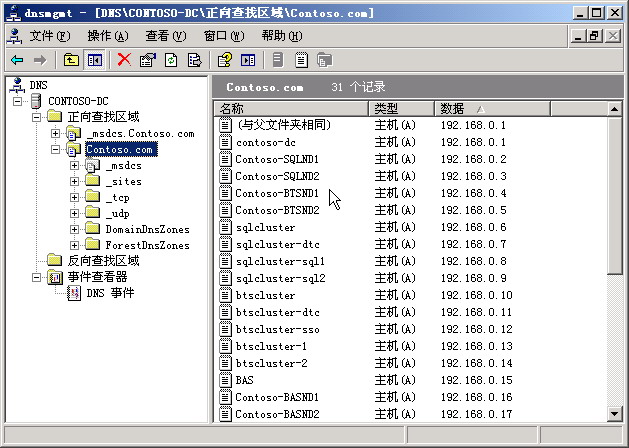Expand the DomainDnsZones folder

pos(74,229)
